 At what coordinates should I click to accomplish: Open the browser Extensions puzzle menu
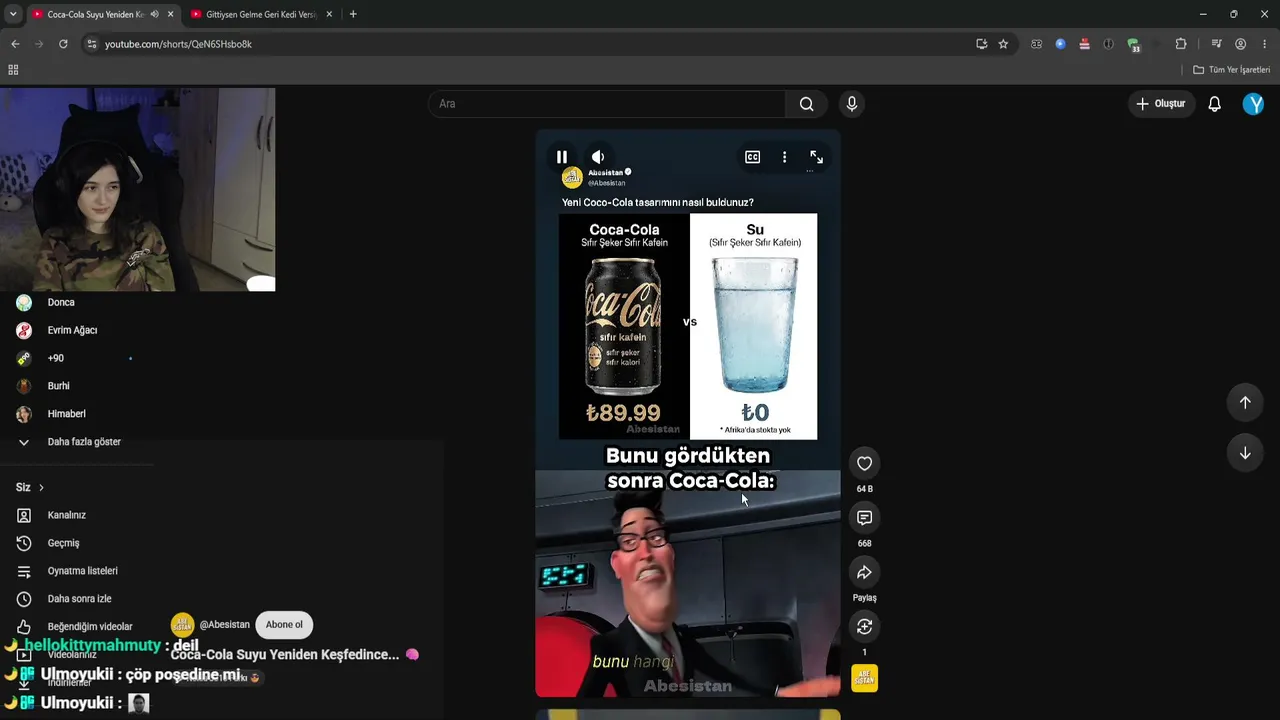pos(1181,44)
